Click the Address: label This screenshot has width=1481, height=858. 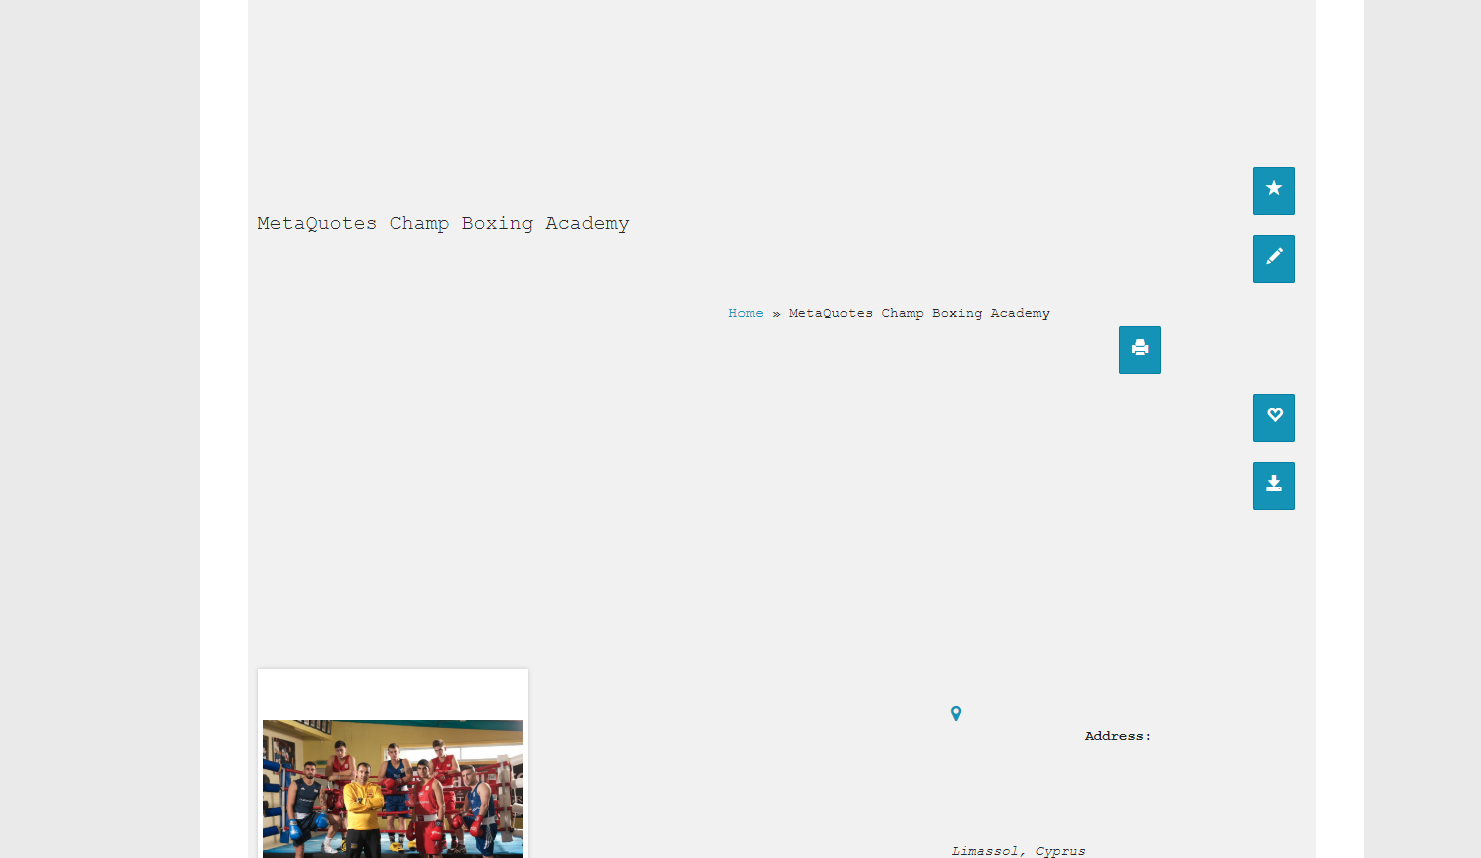(1118, 736)
